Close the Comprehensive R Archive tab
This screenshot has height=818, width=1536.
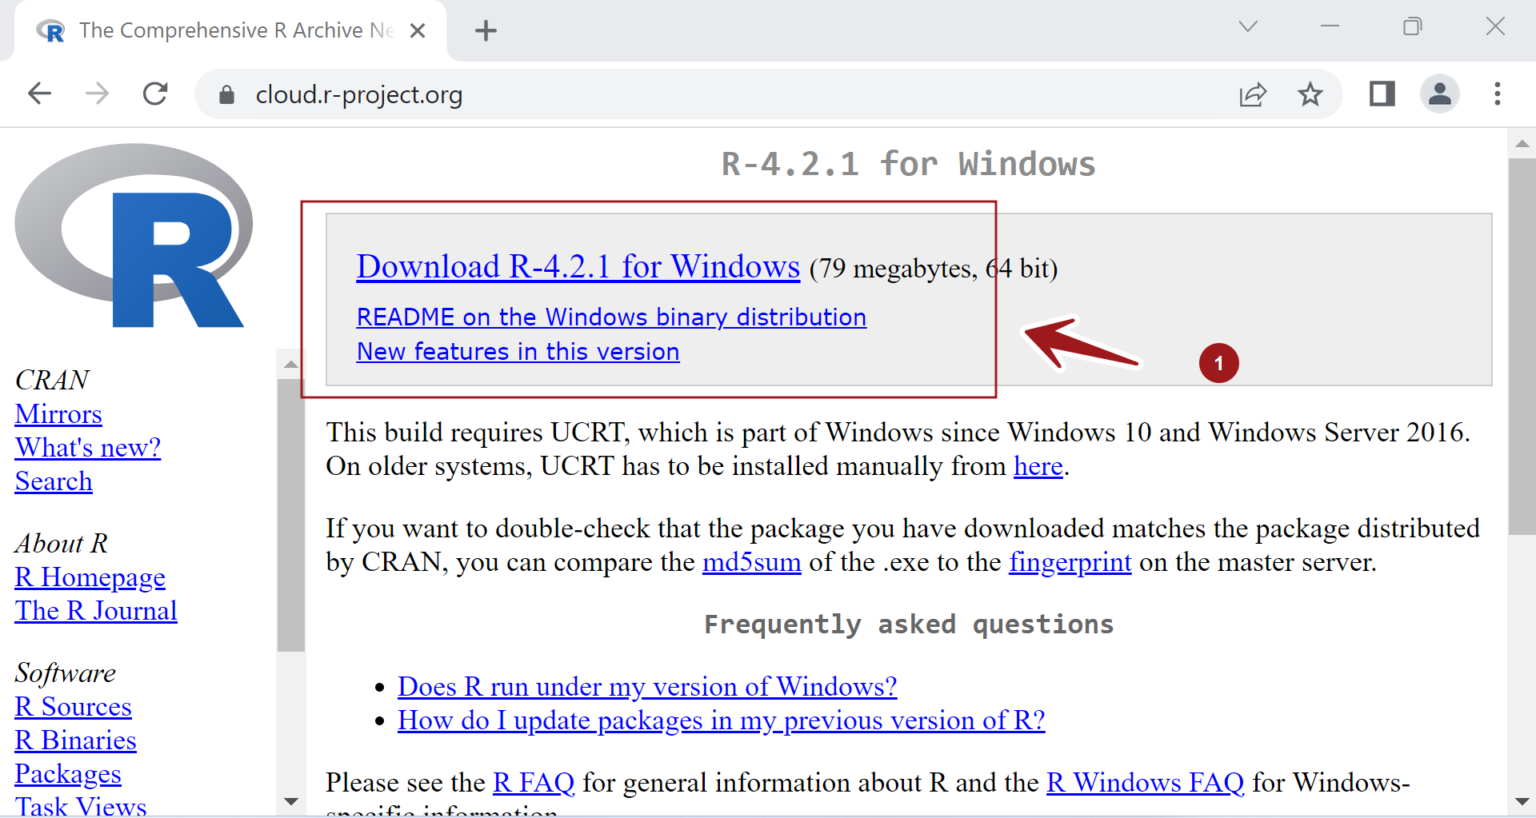[x=418, y=31]
